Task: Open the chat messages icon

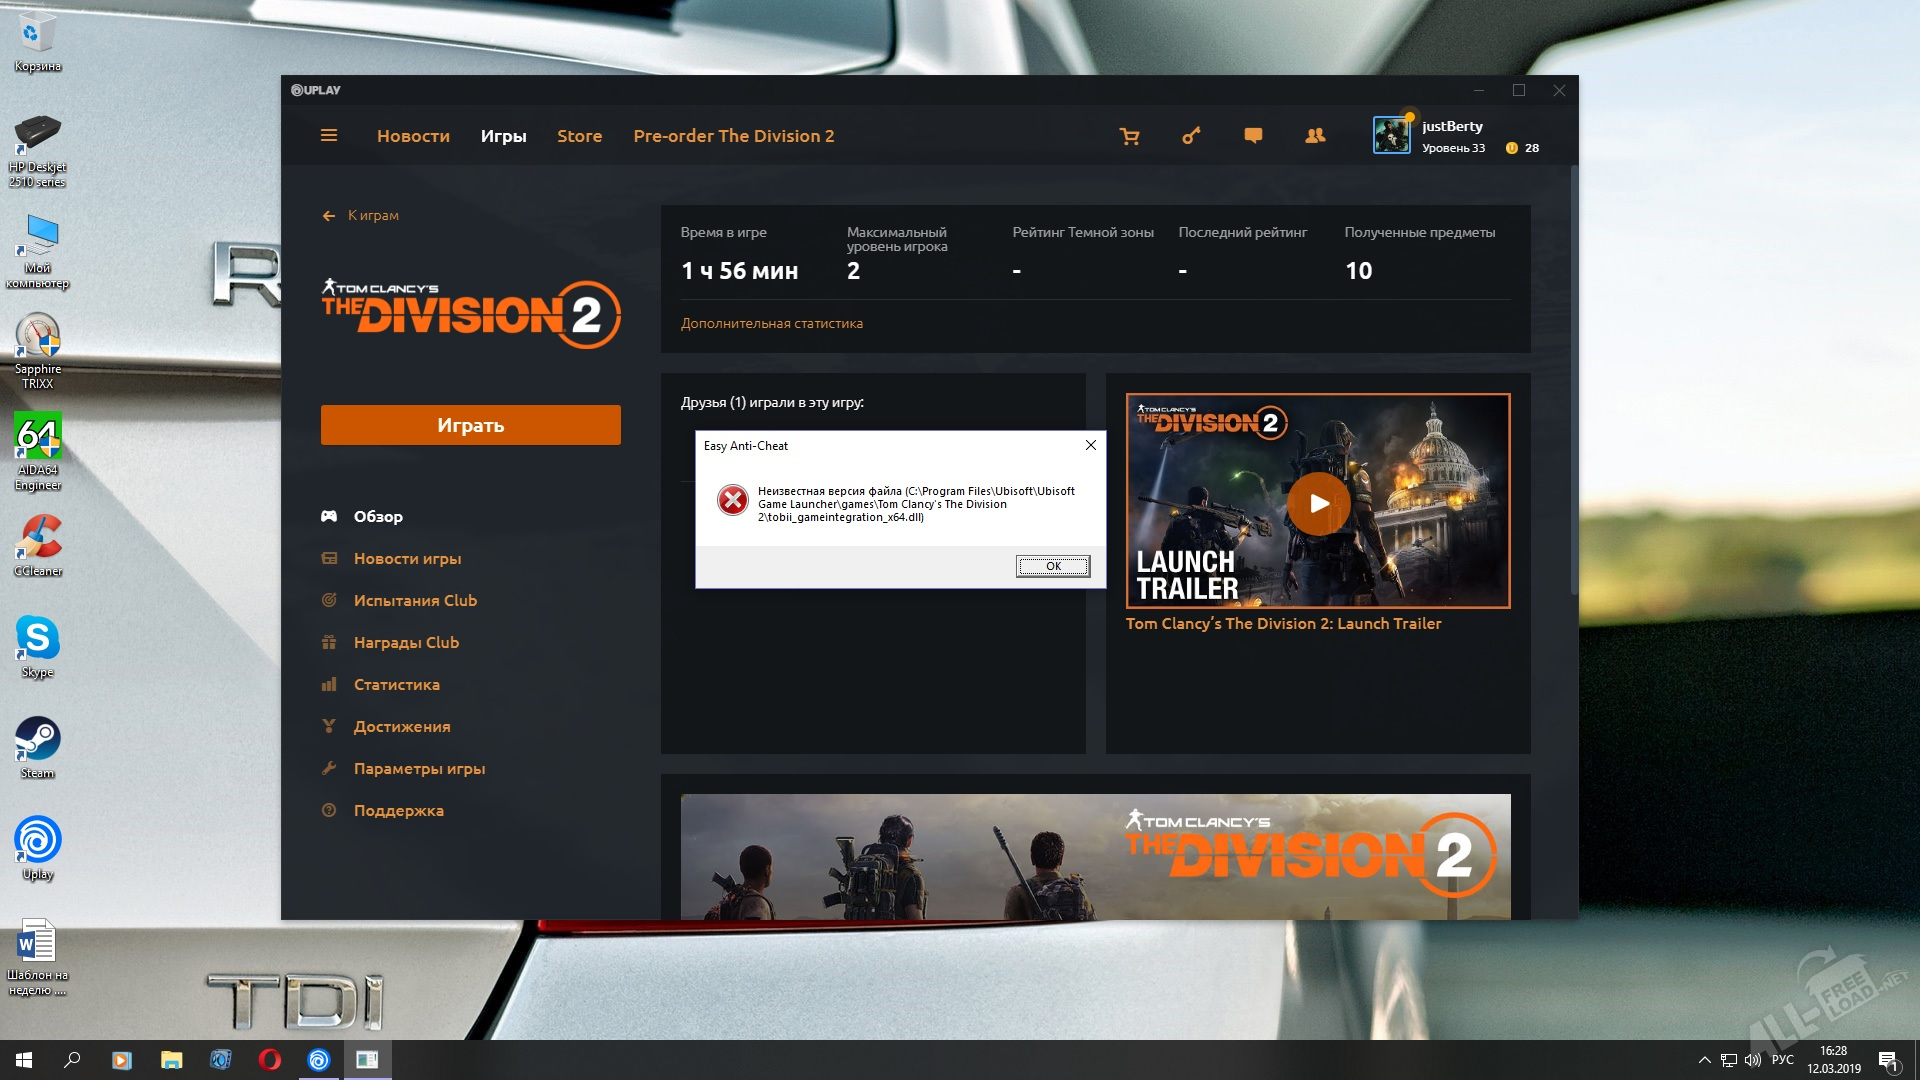Action: (1253, 136)
